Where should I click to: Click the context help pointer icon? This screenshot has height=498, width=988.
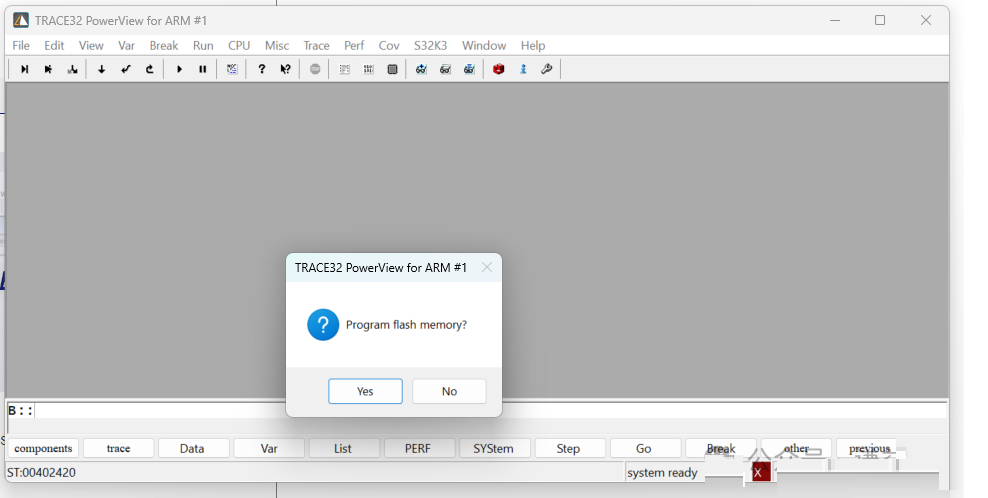[285, 69]
